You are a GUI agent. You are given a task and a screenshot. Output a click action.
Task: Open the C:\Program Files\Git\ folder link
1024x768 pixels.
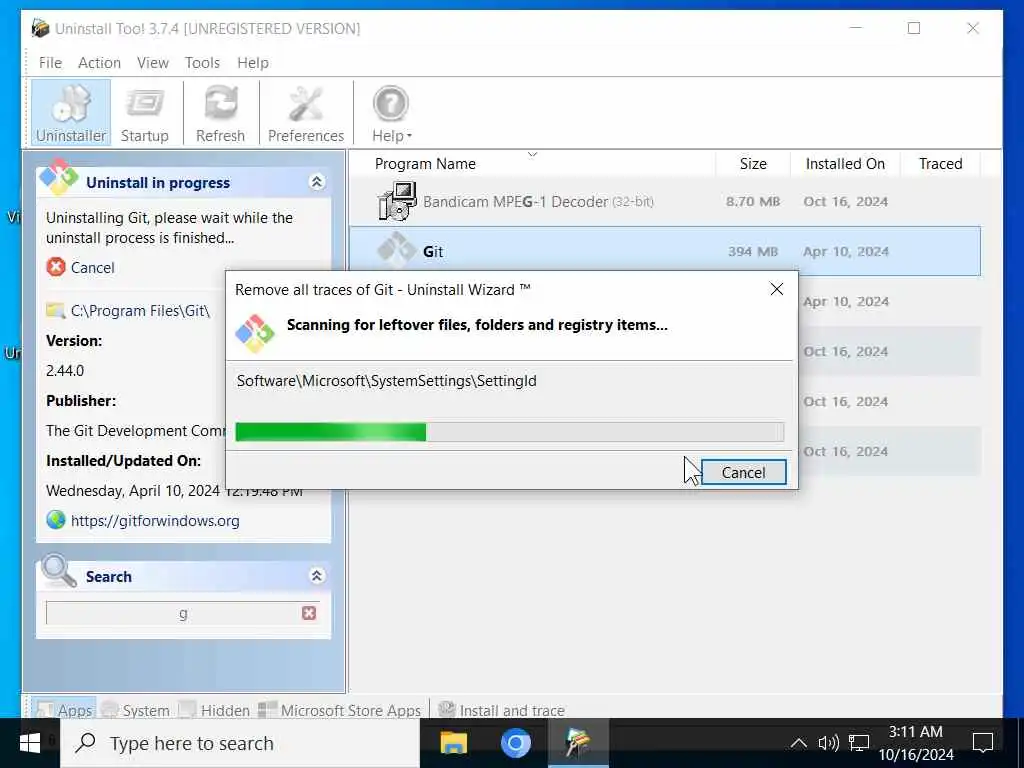click(x=140, y=311)
